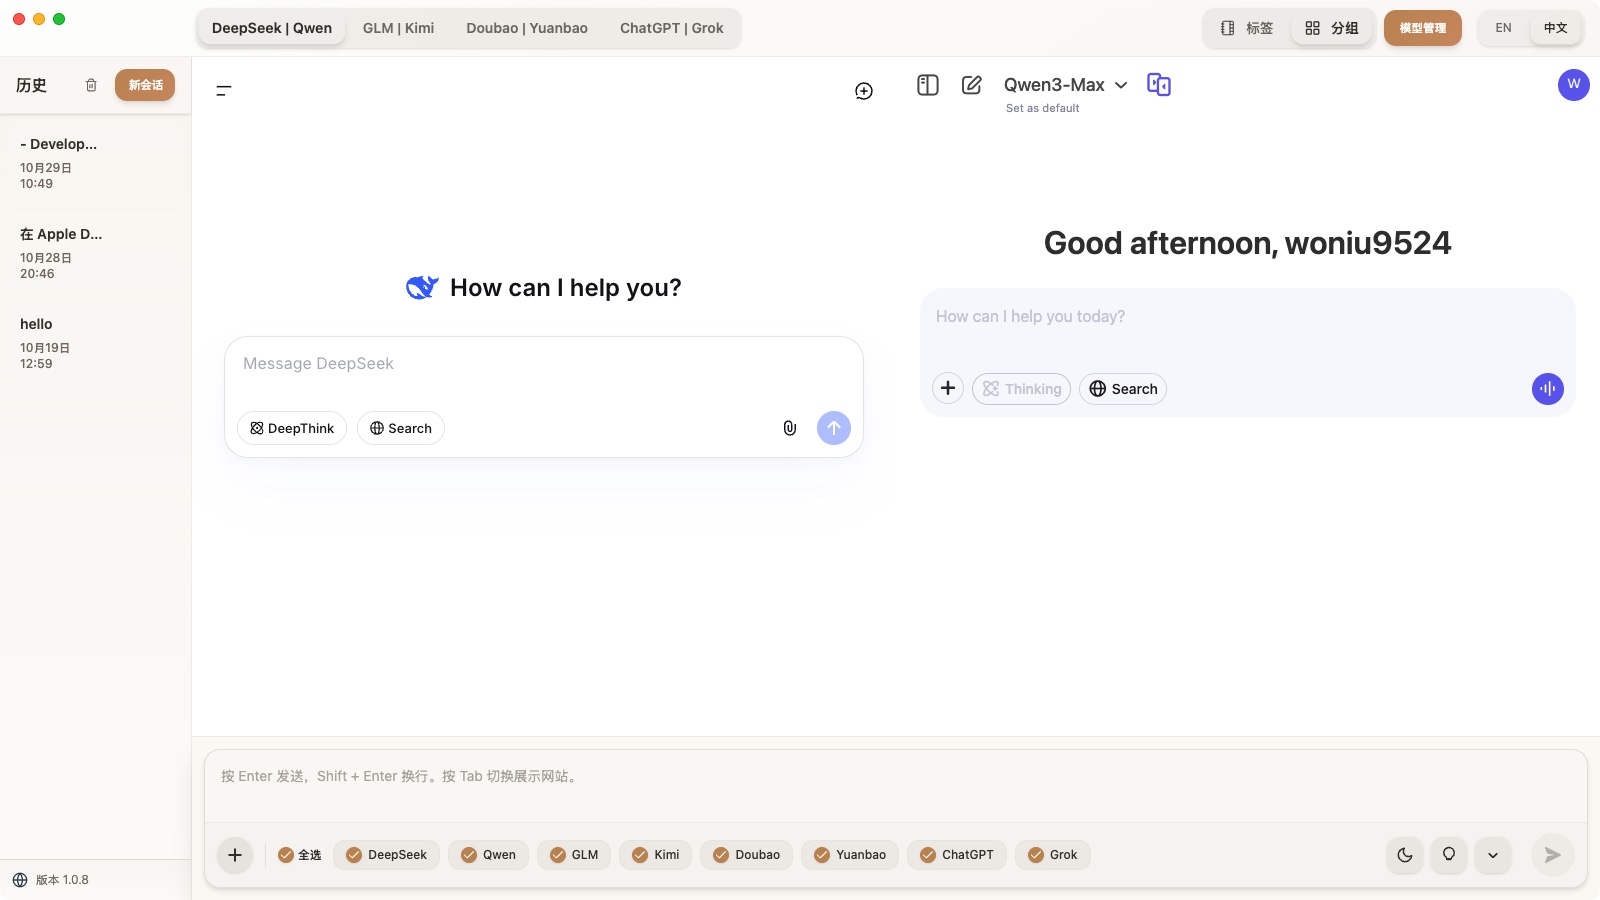Open the Qwen3-Max model dropdown
The height and width of the screenshot is (900, 1600).
1065,85
